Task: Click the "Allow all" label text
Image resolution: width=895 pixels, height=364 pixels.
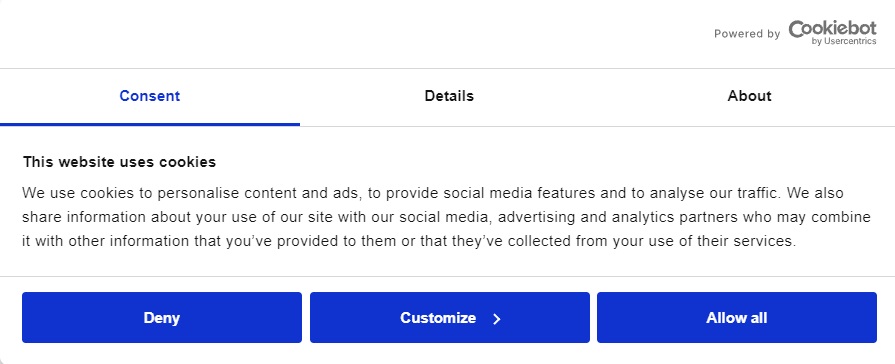Action: point(737,318)
